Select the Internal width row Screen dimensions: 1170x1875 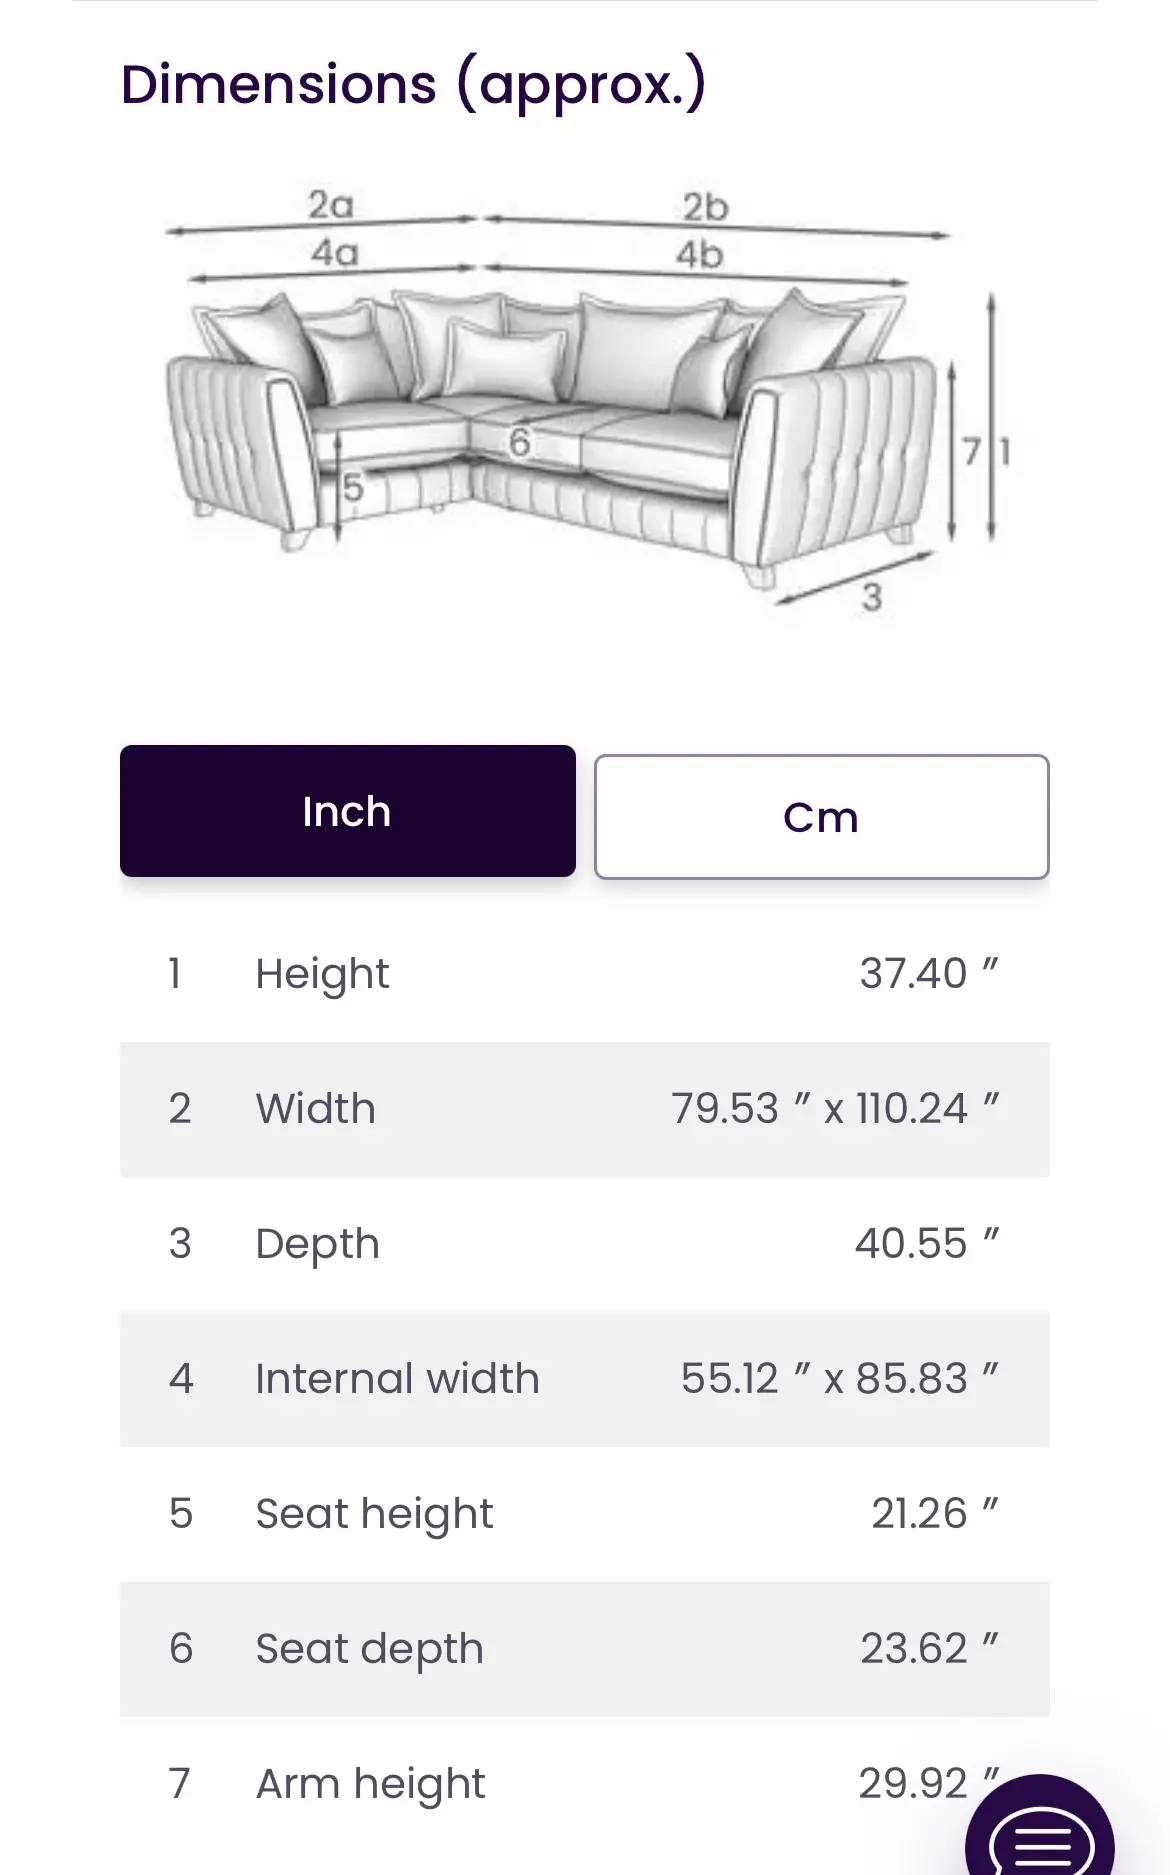[585, 1379]
